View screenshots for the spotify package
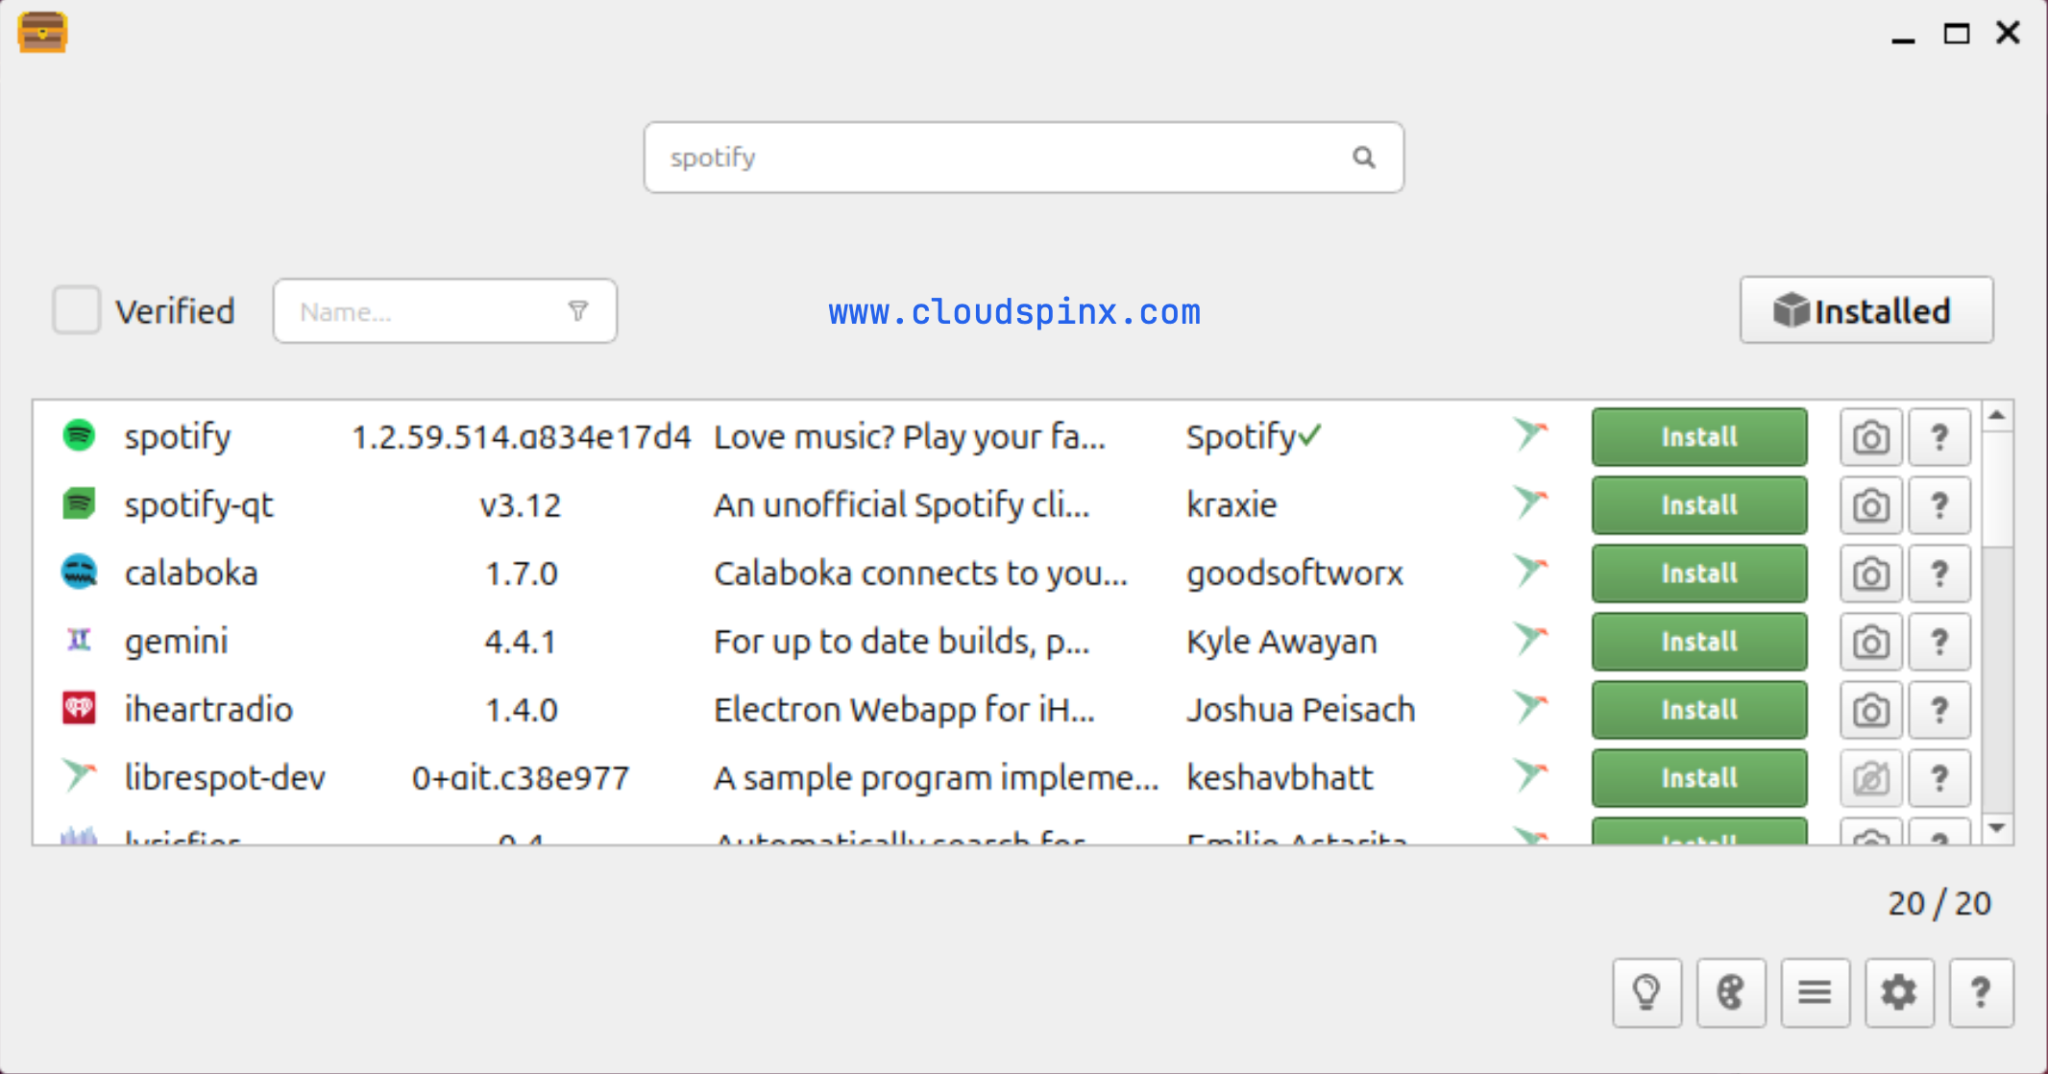 coord(1869,437)
